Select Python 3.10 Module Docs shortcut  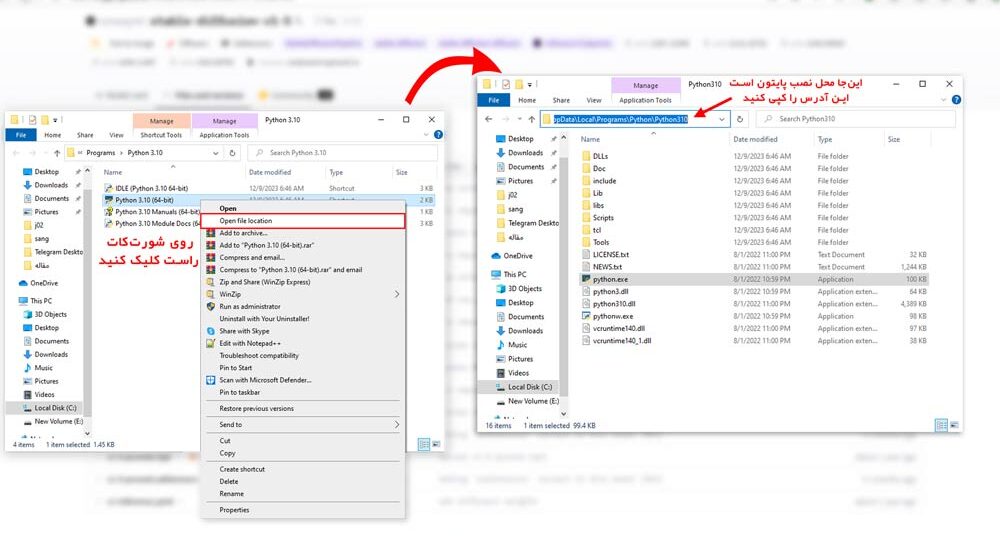(157, 224)
